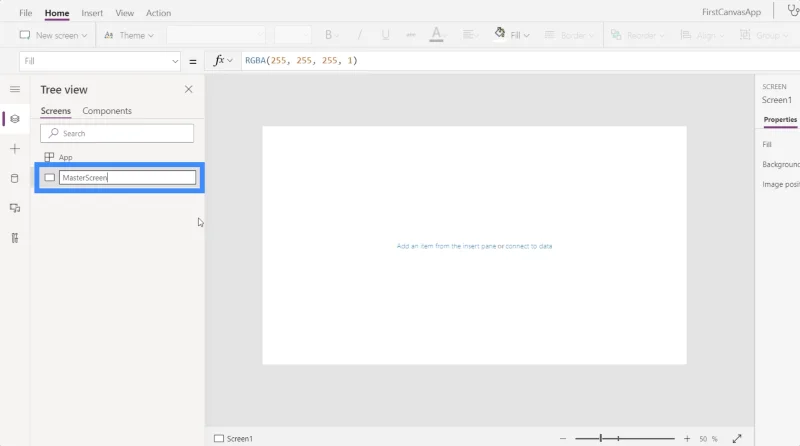The width and height of the screenshot is (800, 446).
Task: Click the App checker stethoscope icon
Action: [x=793, y=10]
